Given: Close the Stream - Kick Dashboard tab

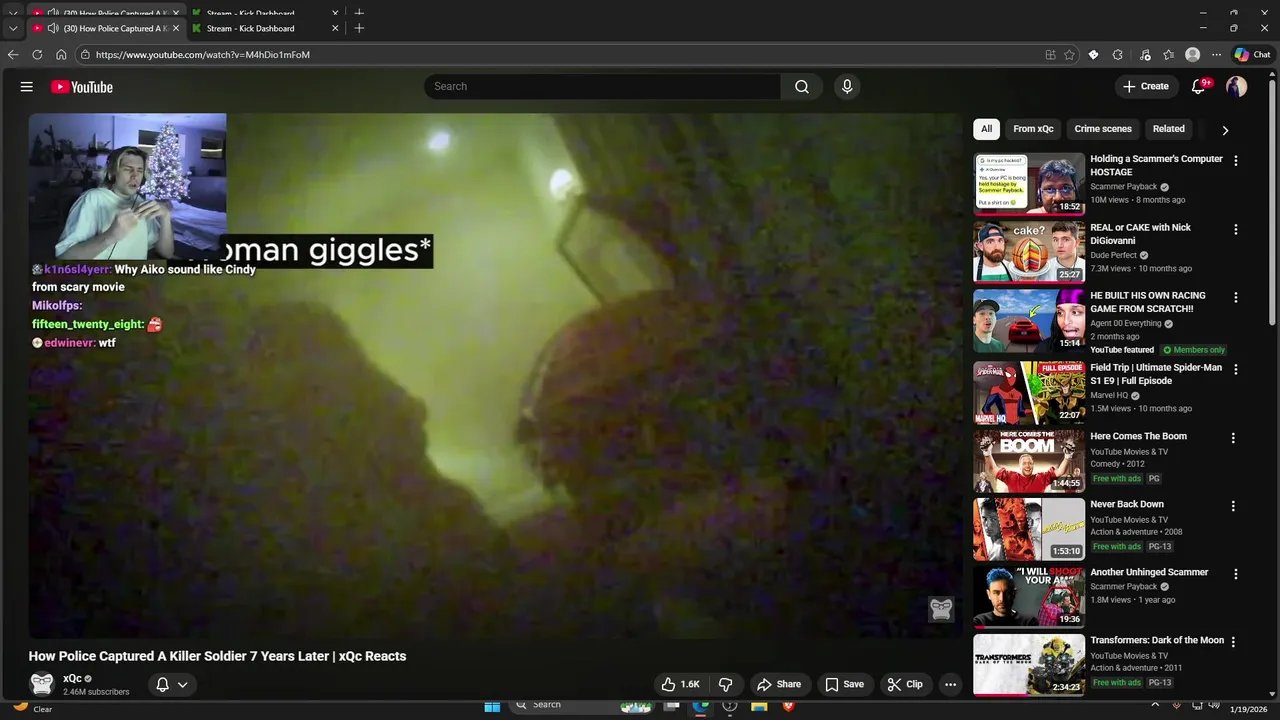Looking at the screenshot, I should click(335, 29).
